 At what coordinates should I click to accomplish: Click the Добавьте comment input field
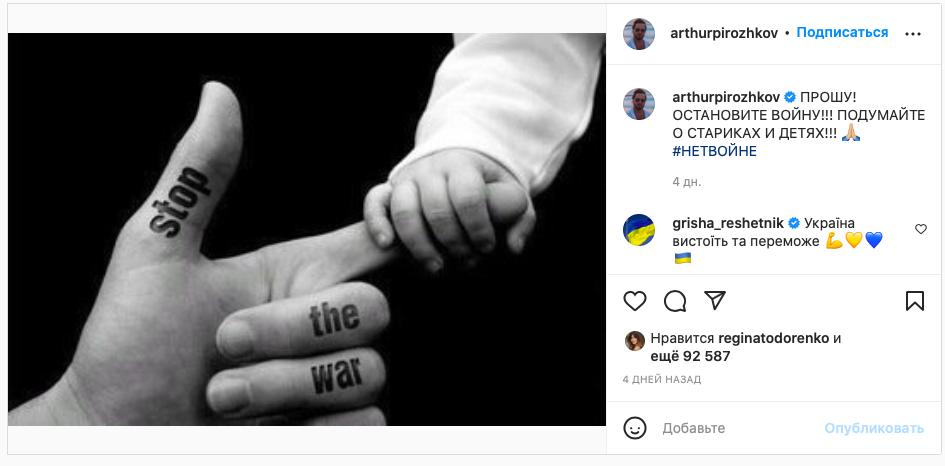tap(741, 428)
